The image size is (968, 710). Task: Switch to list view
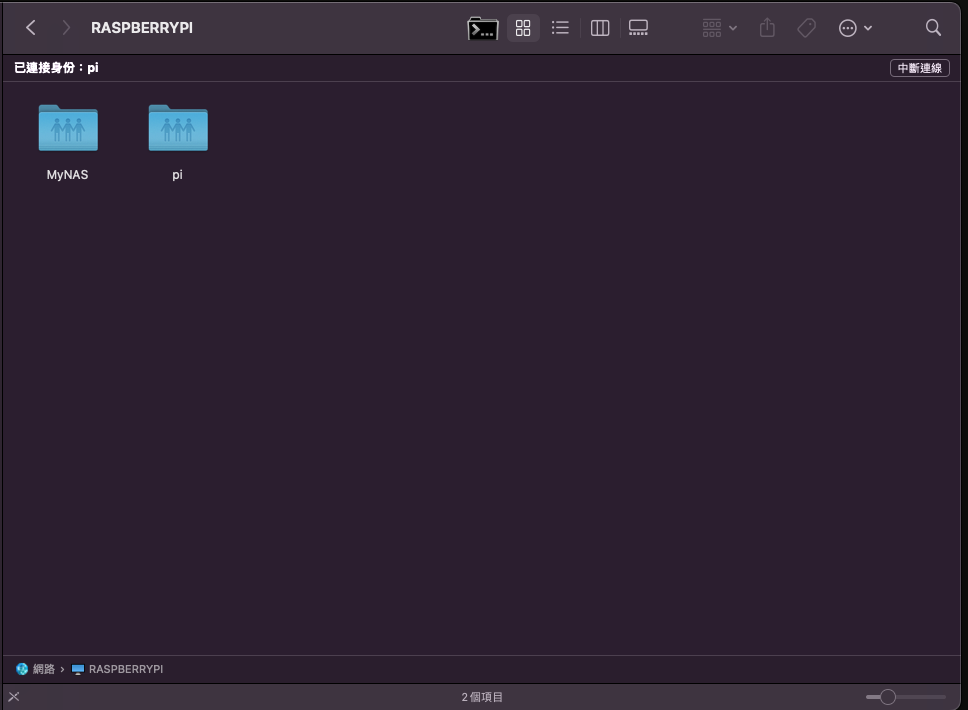(x=560, y=28)
